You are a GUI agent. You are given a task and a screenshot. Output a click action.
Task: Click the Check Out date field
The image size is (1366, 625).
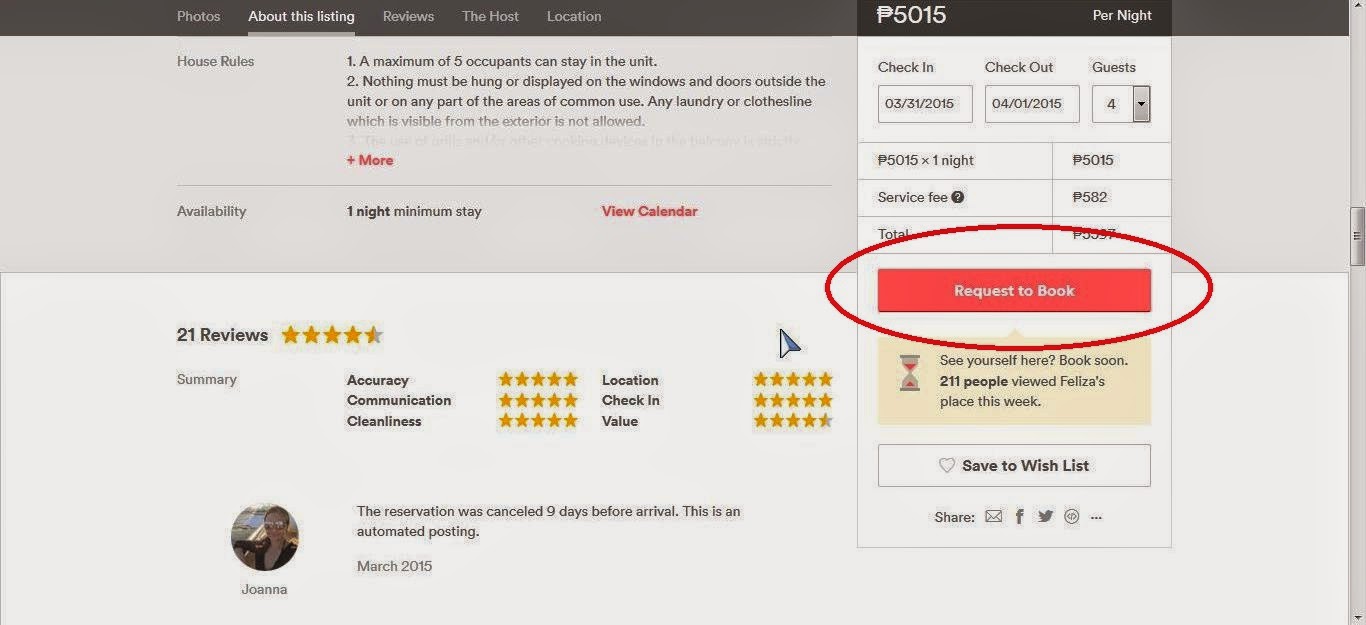(x=1032, y=104)
